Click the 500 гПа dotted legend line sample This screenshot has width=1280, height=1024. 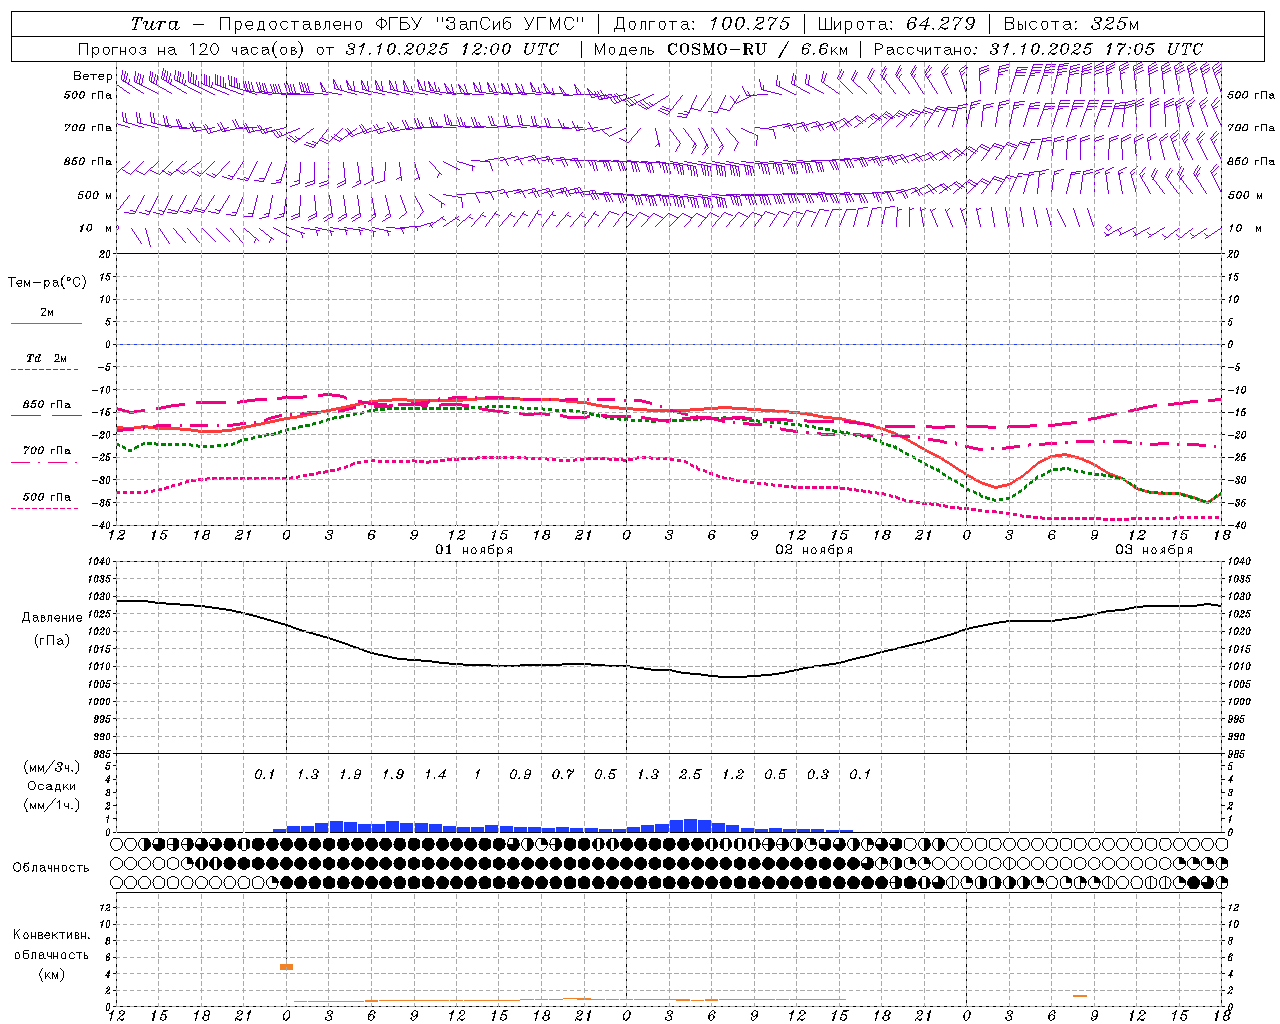[x=45, y=509]
